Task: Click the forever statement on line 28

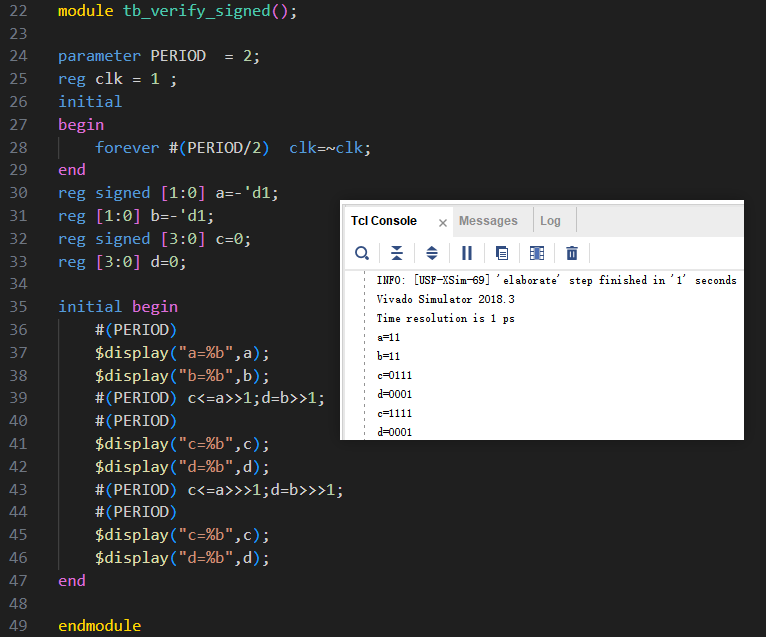Action: pyautogui.click(x=127, y=147)
